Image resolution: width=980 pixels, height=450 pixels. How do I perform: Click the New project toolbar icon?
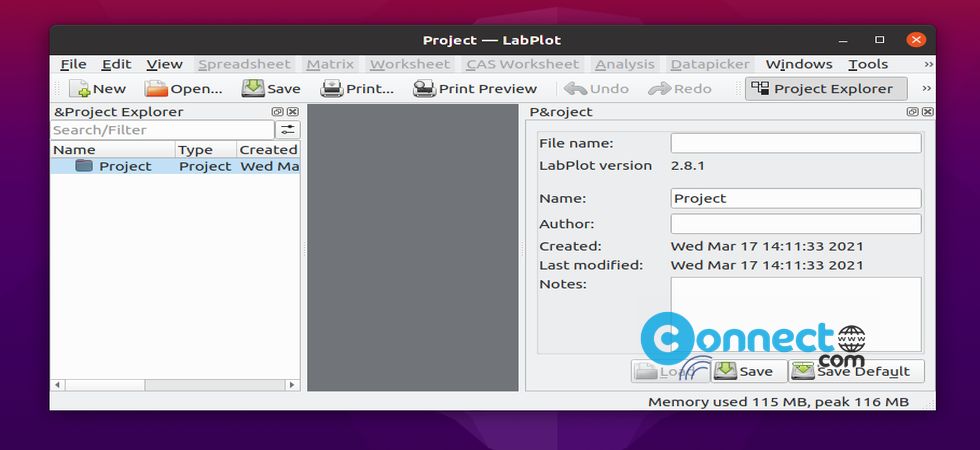pos(80,89)
